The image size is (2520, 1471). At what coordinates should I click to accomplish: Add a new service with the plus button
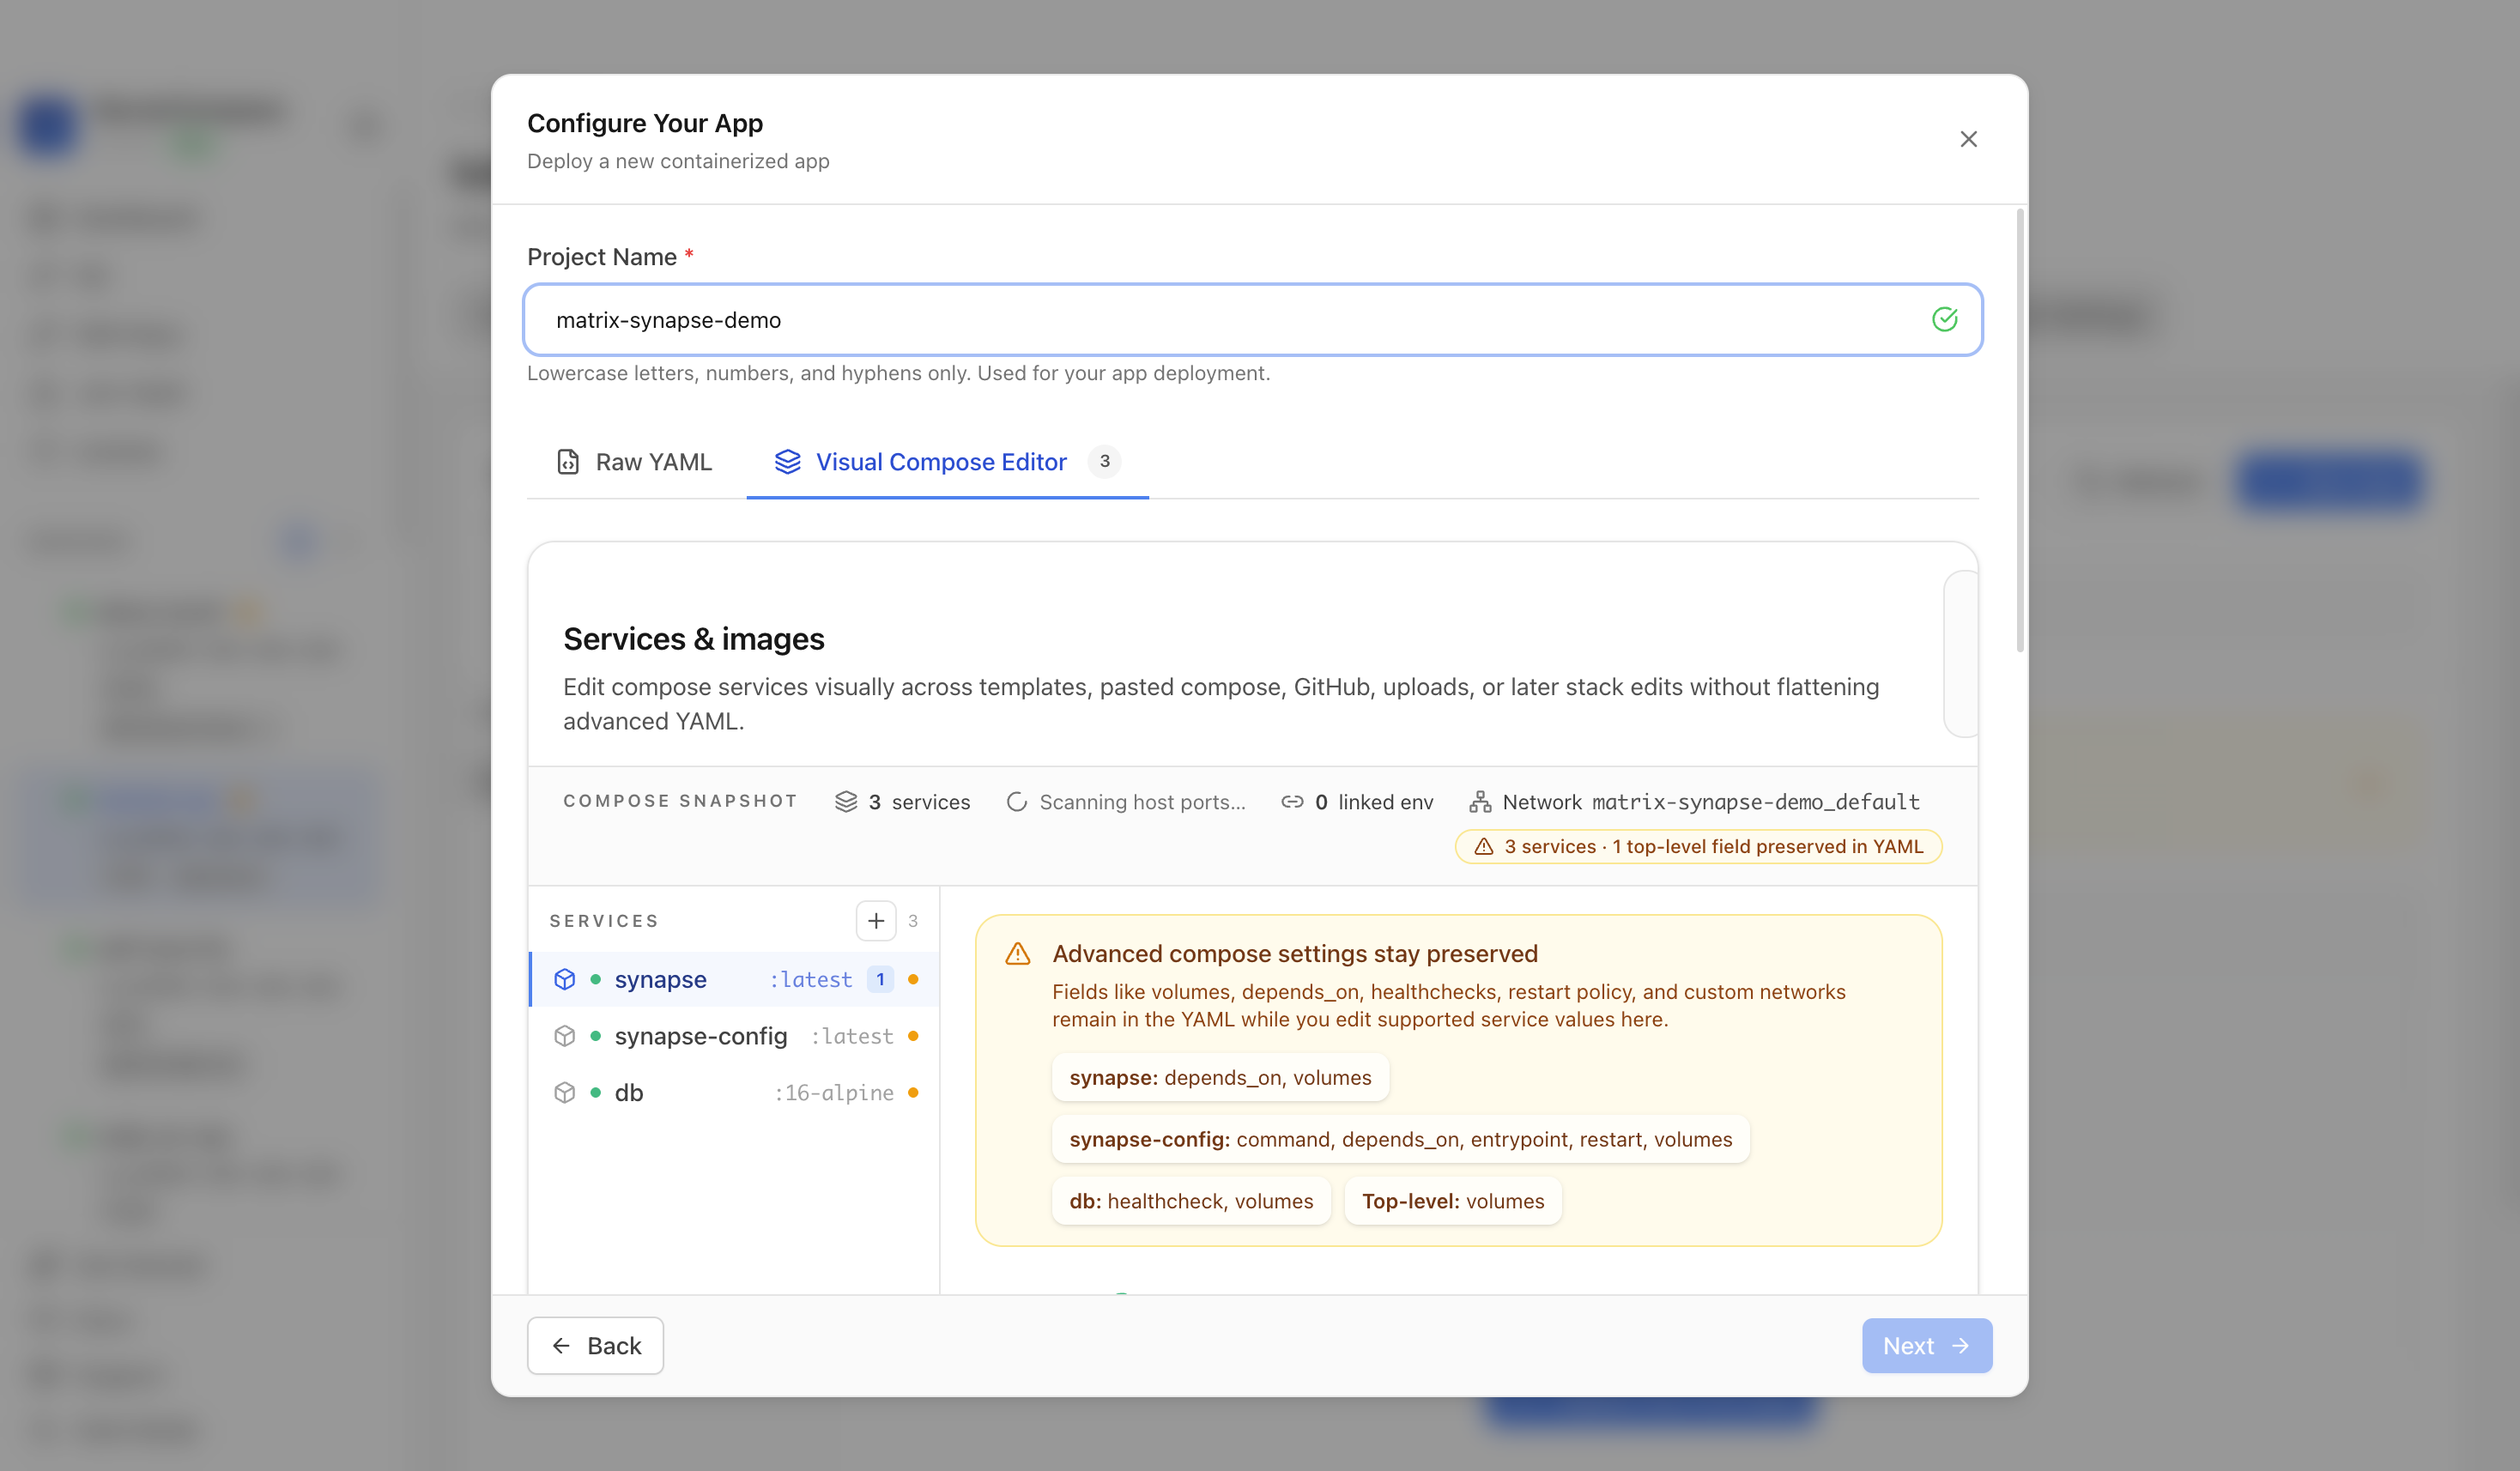[x=876, y=920]
